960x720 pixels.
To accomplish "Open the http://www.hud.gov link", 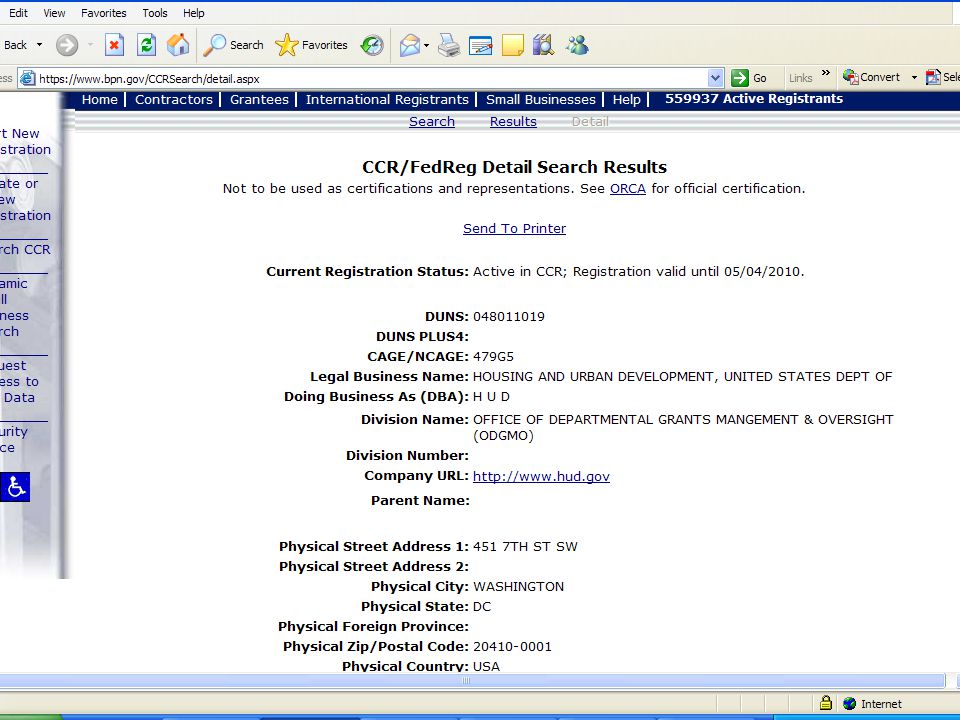I will pos(541,476).
